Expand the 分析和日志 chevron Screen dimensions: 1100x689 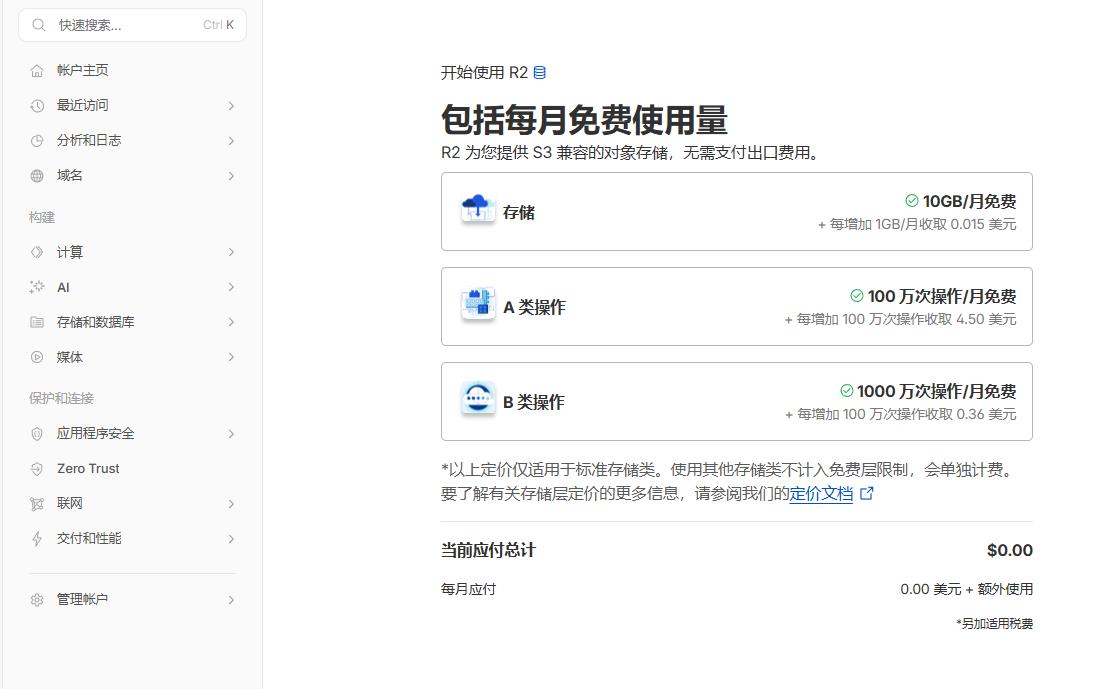pyautogui.click(x=232, y=141)
